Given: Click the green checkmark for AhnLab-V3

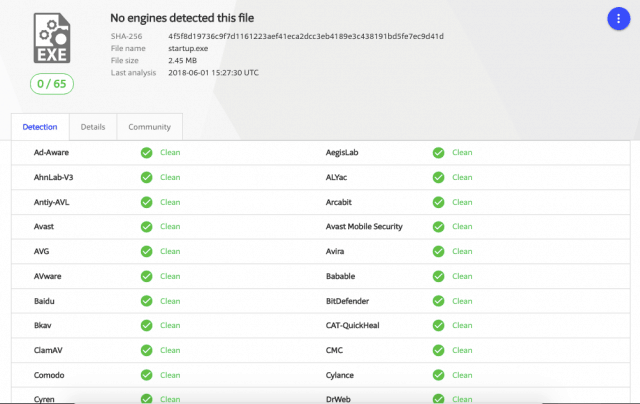Looking at the screenshot, I should pos(147,178).
